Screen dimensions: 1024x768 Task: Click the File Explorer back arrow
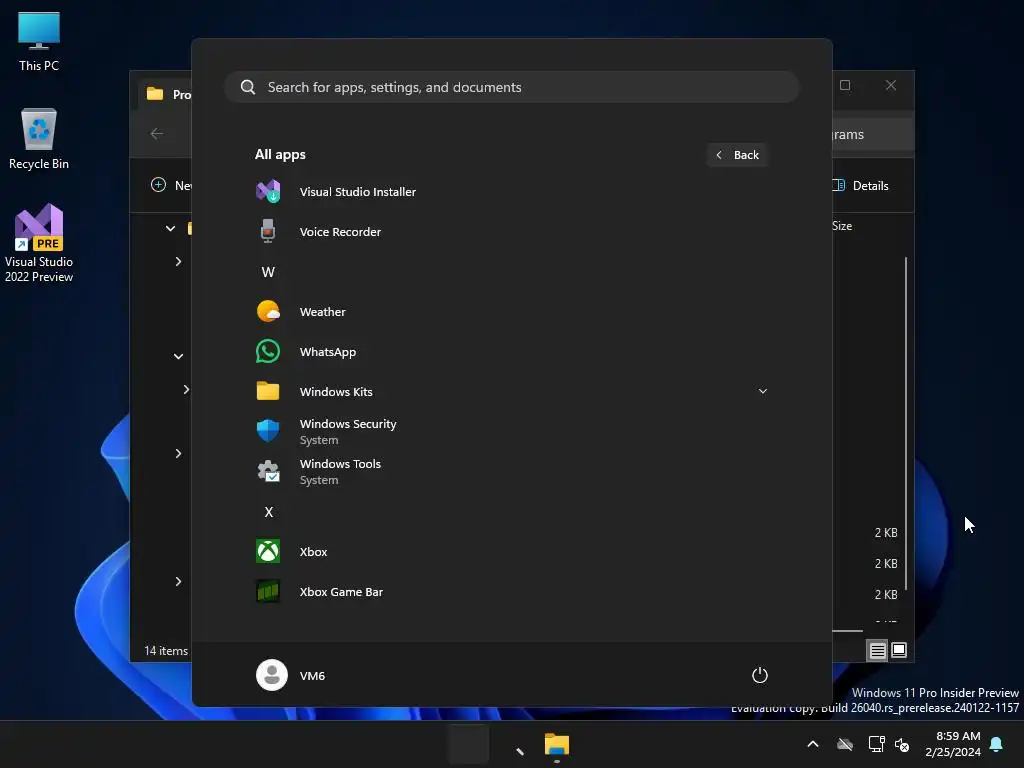pos(157,134)
